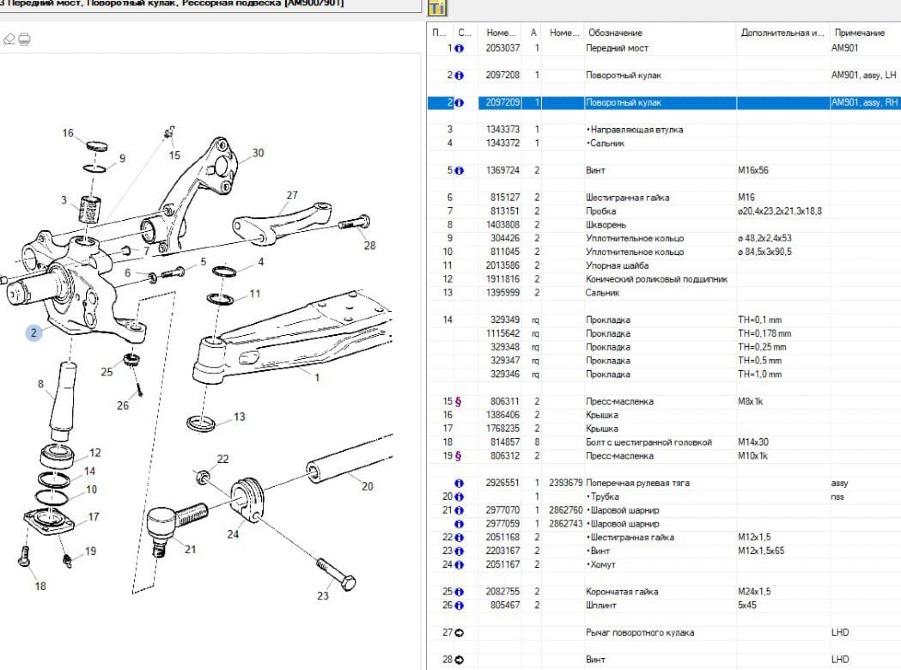The image size is (901, 670).
Task: Click callout number 2 highlighted in diagram
Action: (34, 333)
